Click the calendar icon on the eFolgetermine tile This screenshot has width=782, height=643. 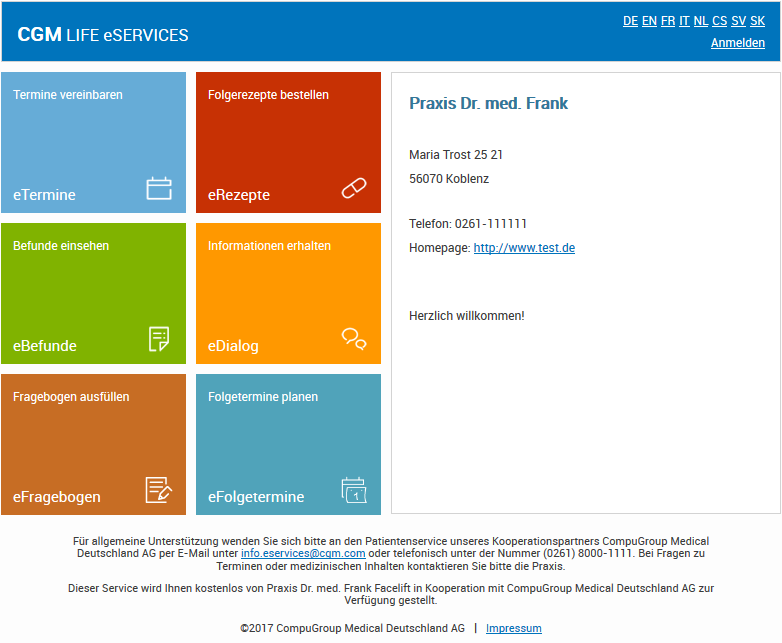tap(354, 490)
